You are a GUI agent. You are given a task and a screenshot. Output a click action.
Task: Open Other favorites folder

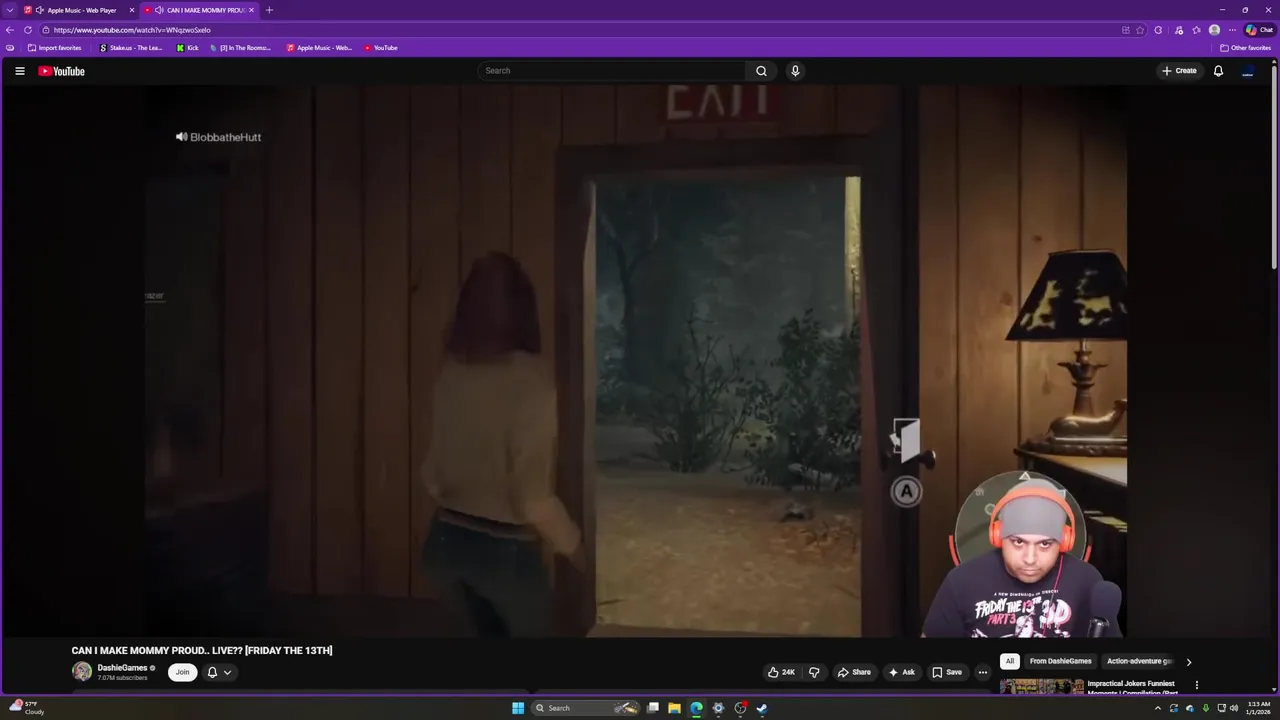coord(1245,48)
